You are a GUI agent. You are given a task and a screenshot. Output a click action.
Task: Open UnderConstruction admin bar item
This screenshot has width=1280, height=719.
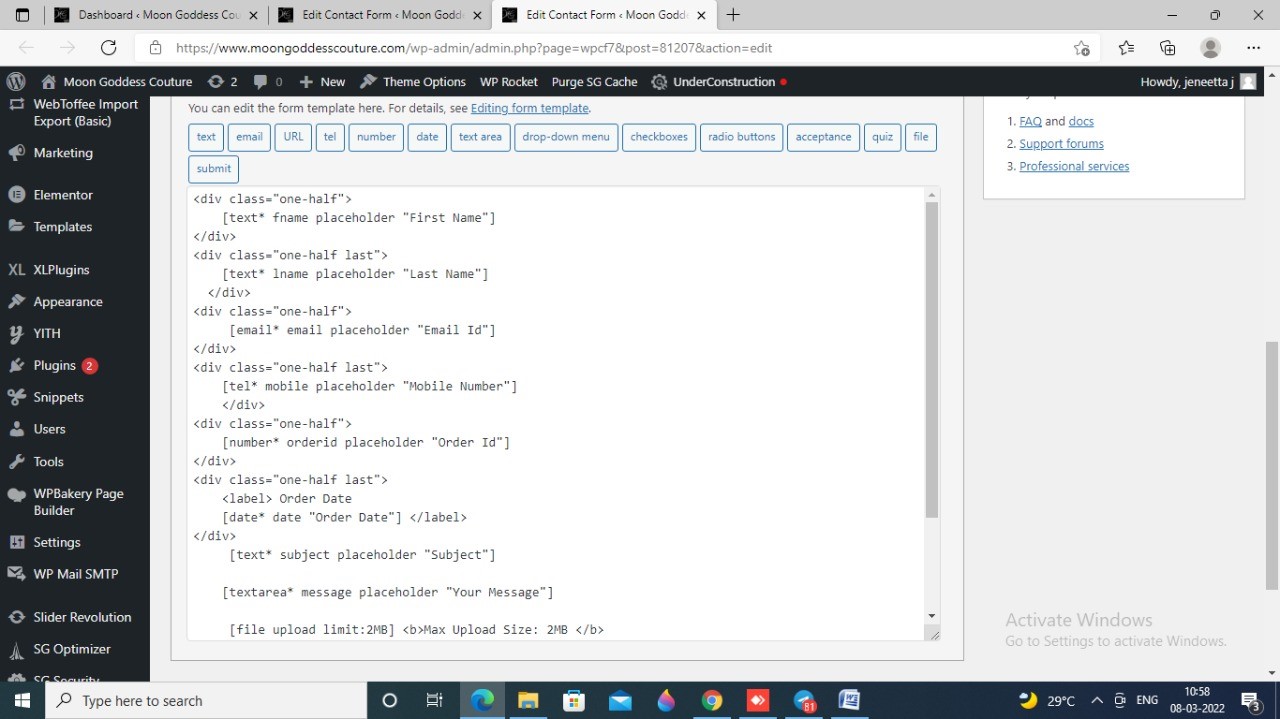[x=718, y=82]
